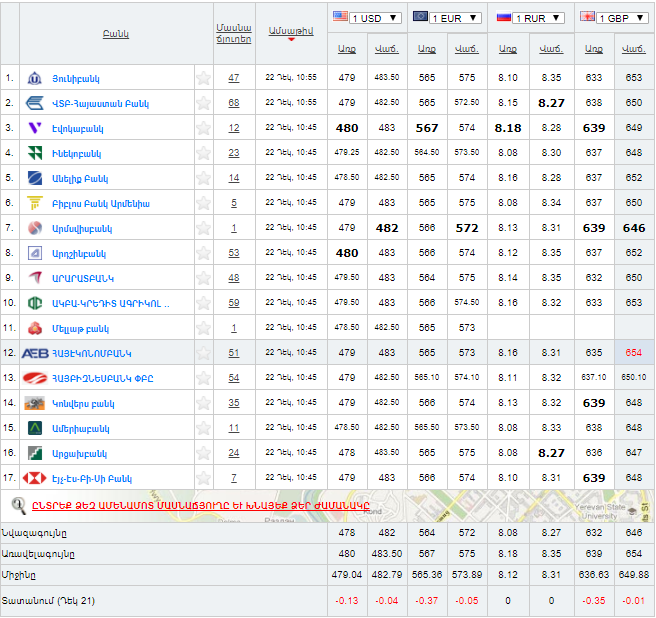Sort by Մասնաճյուղեր column header
Image resolution: width=656 pixels, height=618 pixels.
point(234,33)
